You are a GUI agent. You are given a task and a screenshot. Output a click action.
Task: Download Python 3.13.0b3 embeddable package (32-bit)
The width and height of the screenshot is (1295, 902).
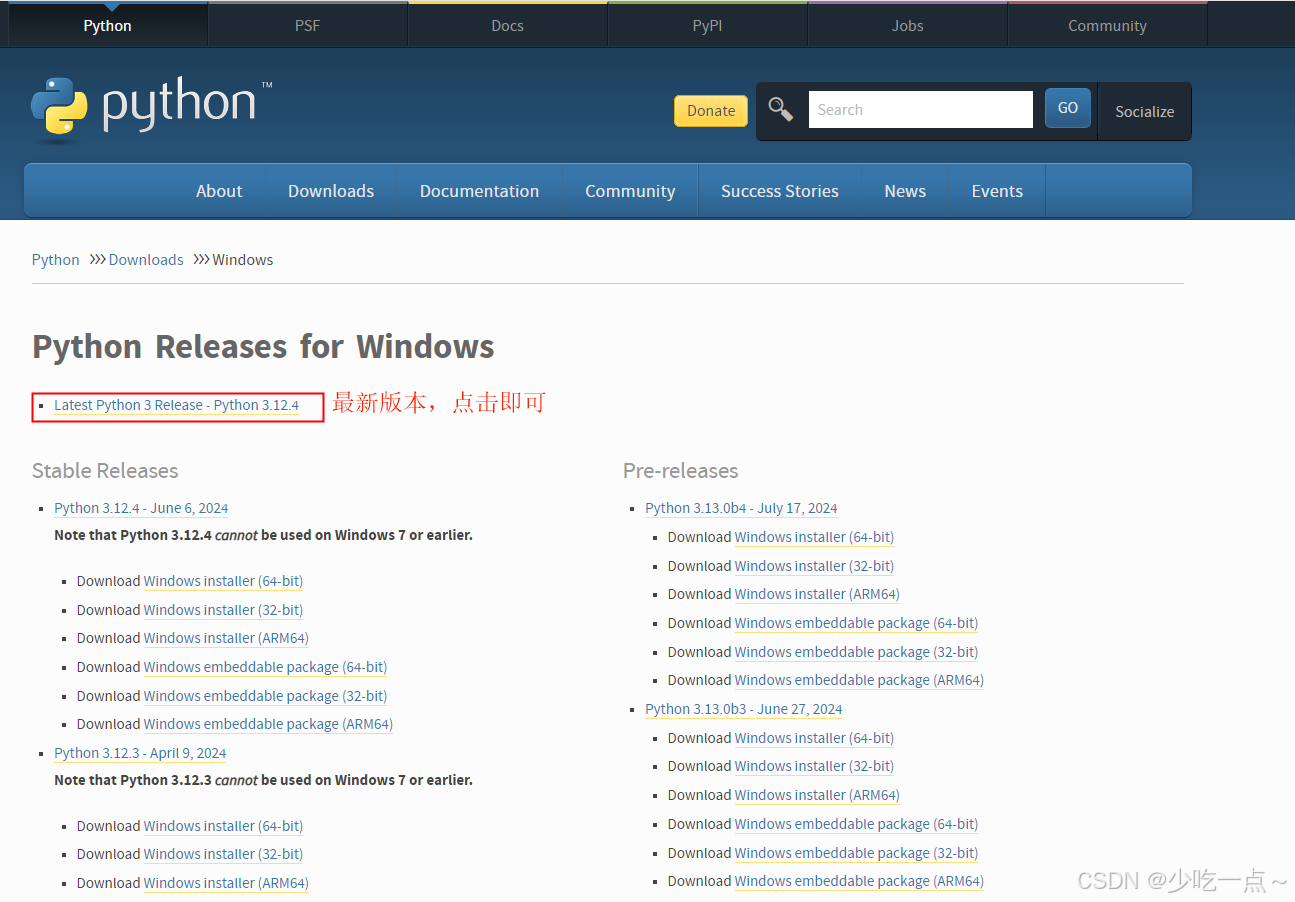[x=856, y=853]
